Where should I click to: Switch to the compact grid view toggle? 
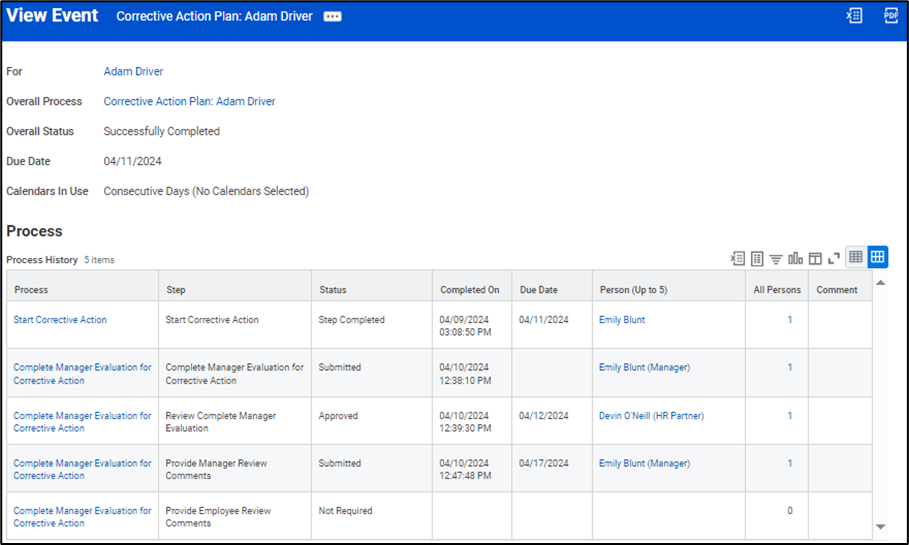[856, 257]
